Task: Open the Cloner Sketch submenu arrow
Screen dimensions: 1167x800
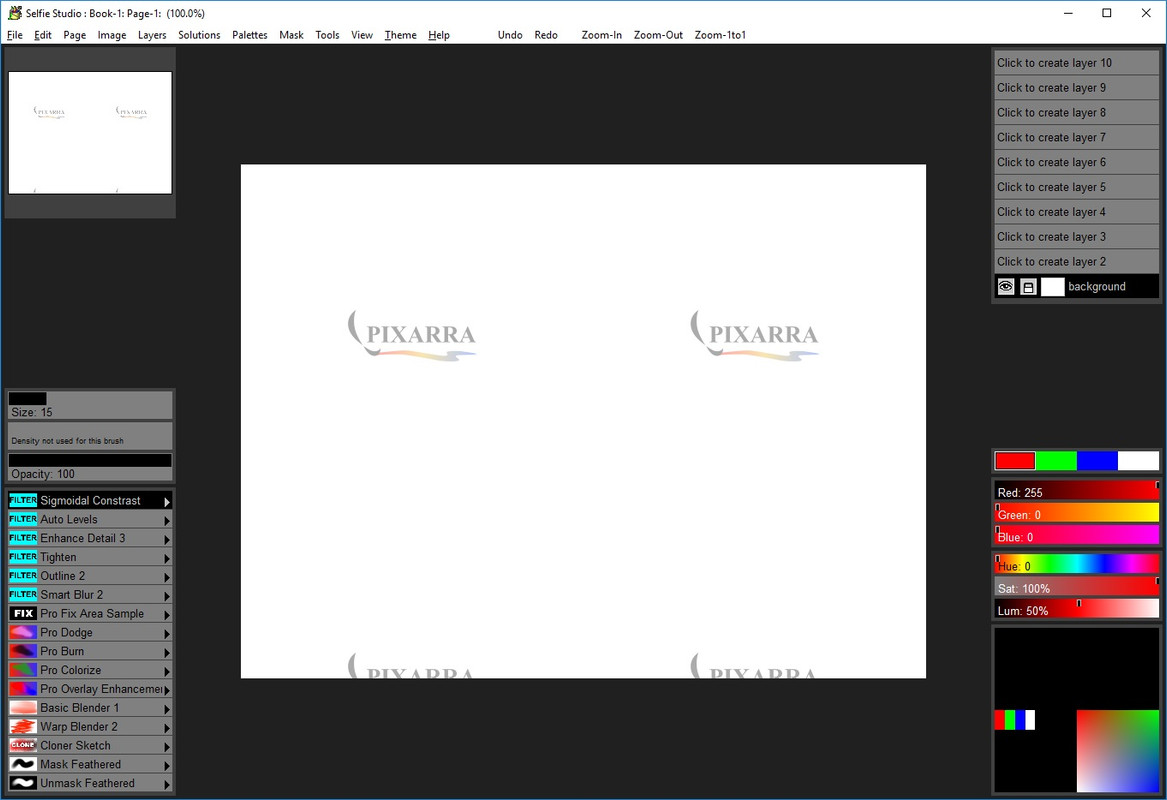Action: [x=167, y=746]
